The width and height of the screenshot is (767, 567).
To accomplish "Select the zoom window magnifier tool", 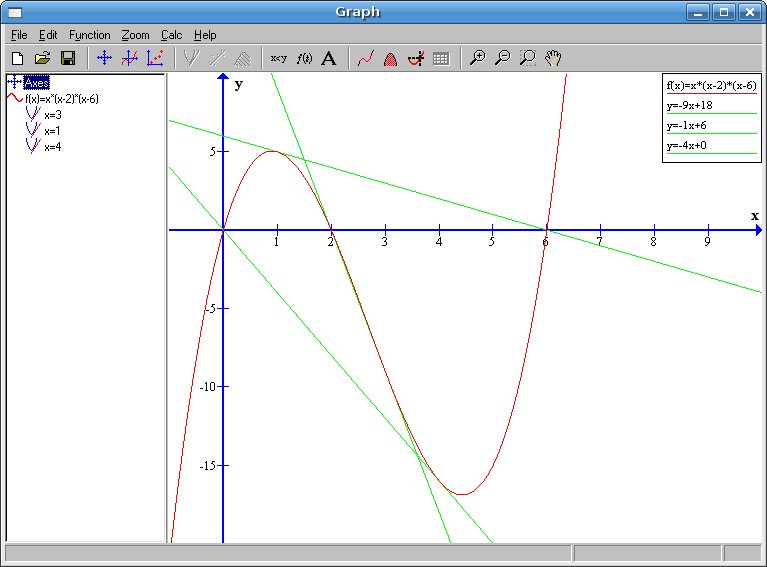I will pyautogui.click(x=528, y=59).
